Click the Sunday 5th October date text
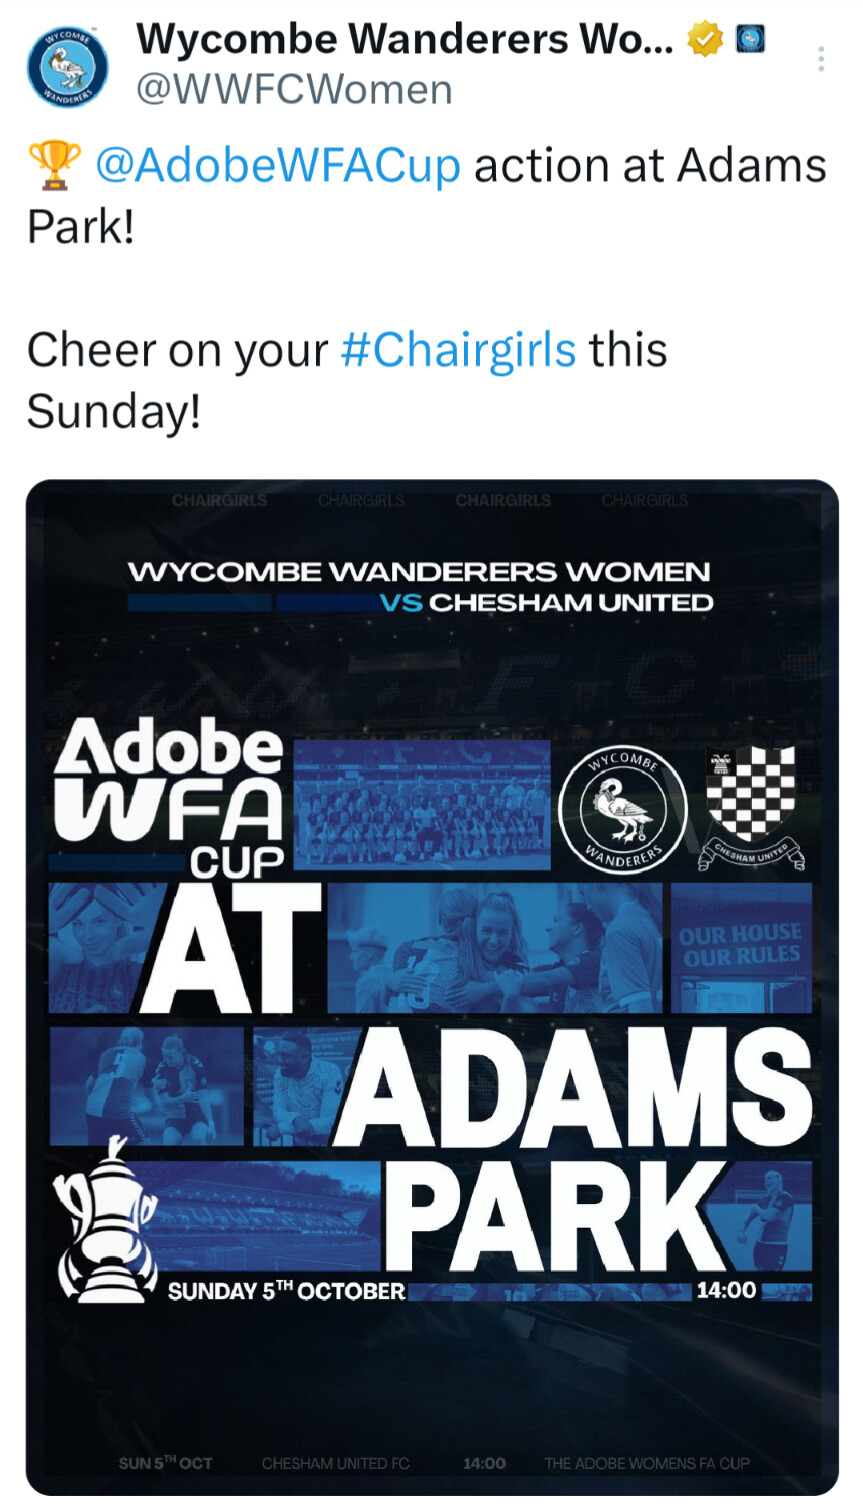Screen dimensions: 863x1507 click(286, 1291)
